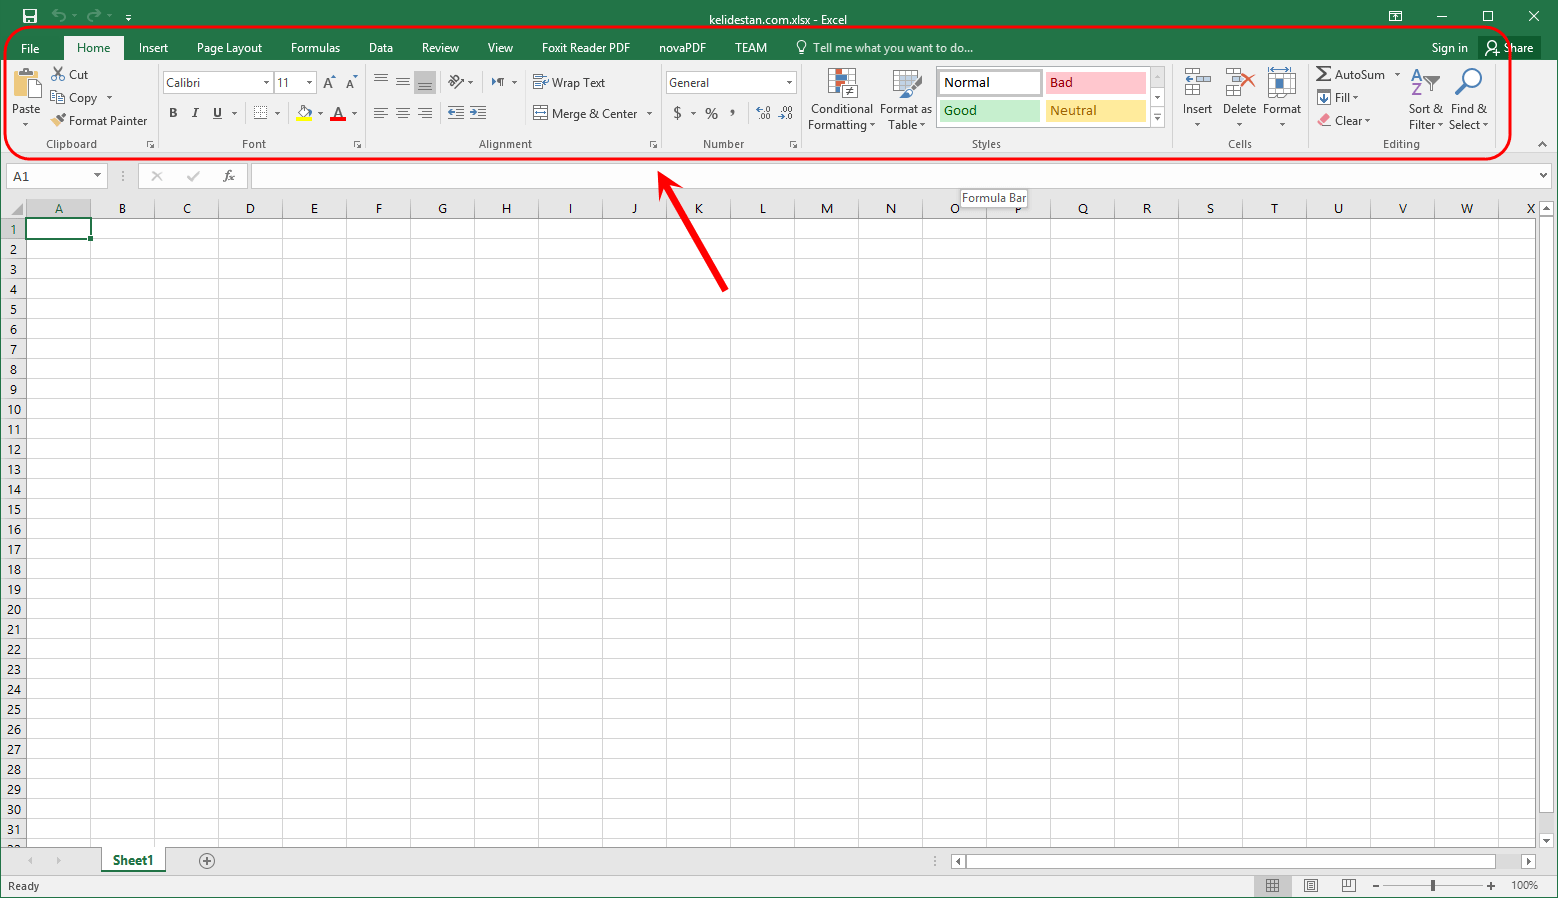1558x898 pixels.
Task: Open Find & Select magnifier menu
Action: (1468, 100)
